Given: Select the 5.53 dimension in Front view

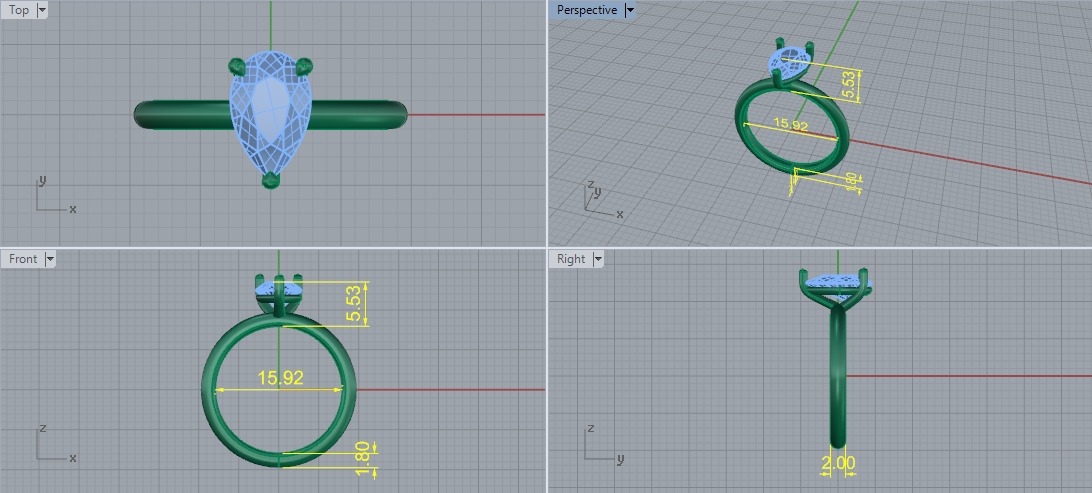Looking at the screenshot, I should point(355,303).
